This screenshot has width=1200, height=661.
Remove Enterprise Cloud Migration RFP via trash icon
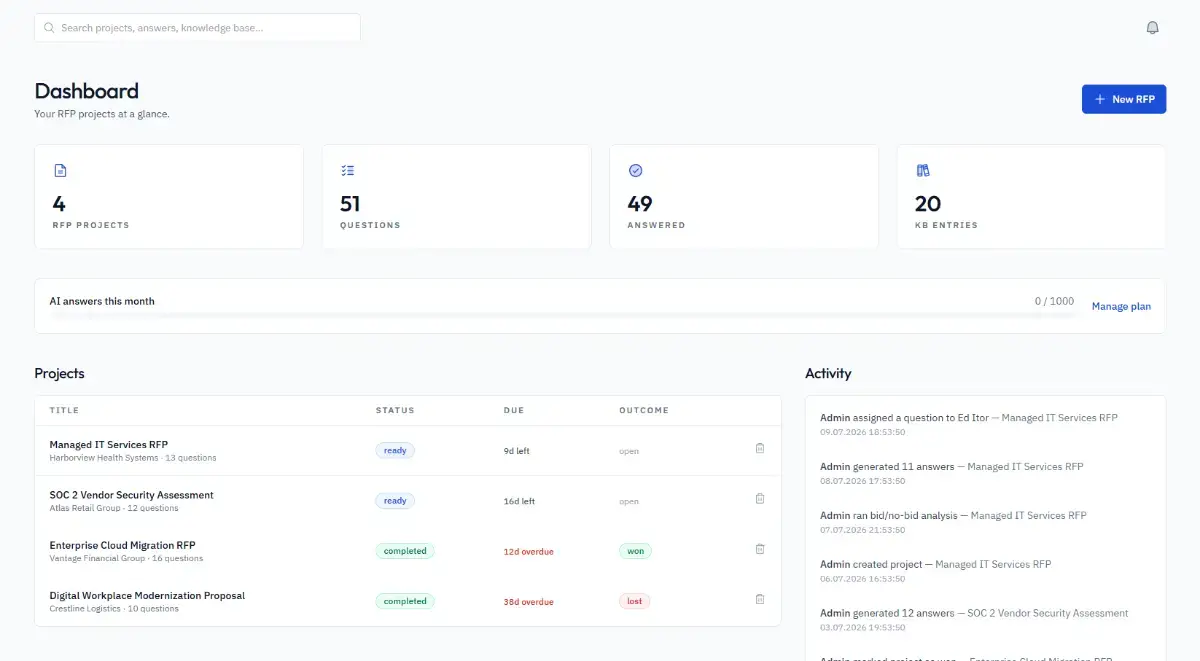pyautogui.click(x=759, y=549)
